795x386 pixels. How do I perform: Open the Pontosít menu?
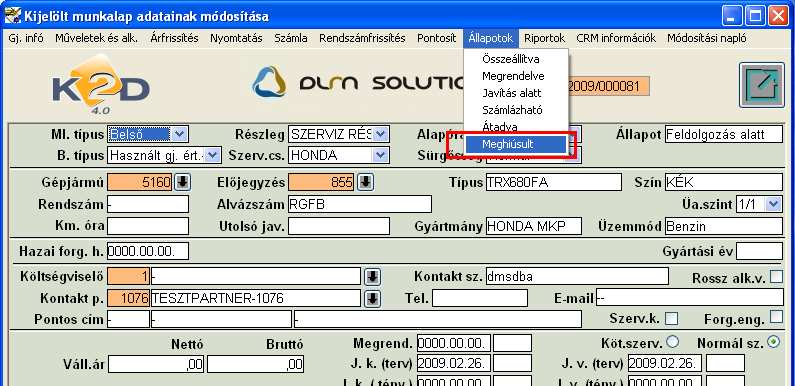[437, 38]
